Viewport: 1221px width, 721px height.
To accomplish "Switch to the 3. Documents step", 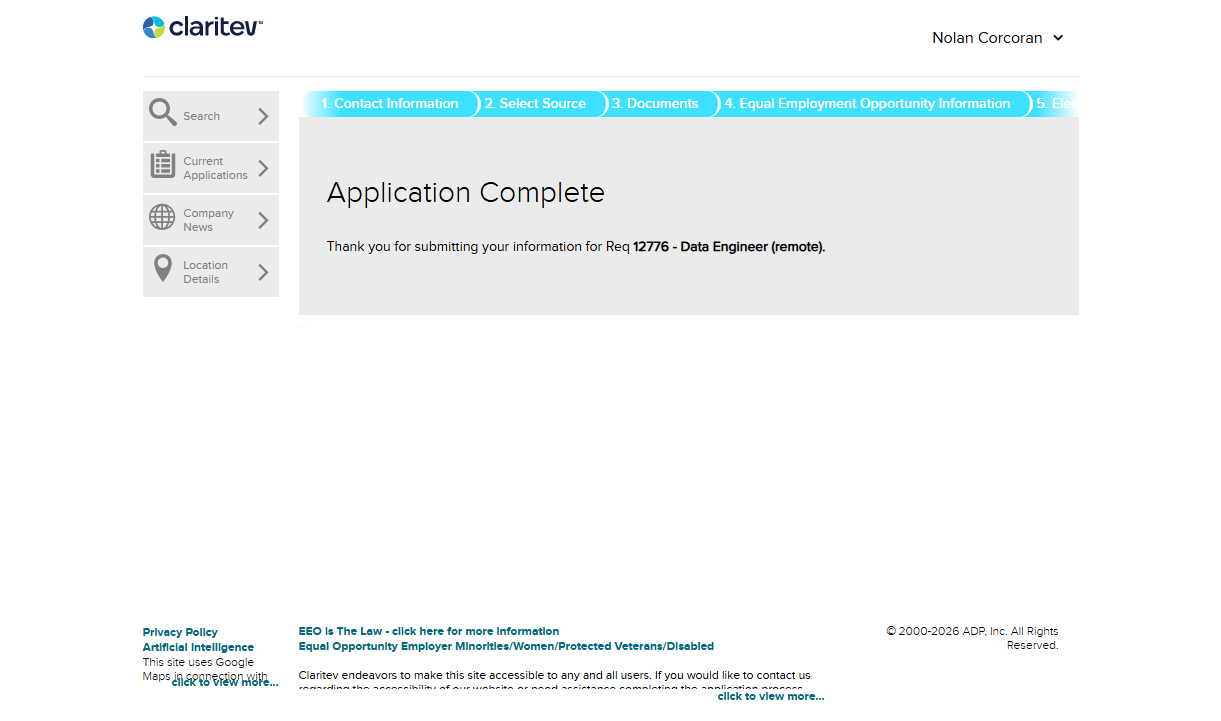I will pos(655,104).
